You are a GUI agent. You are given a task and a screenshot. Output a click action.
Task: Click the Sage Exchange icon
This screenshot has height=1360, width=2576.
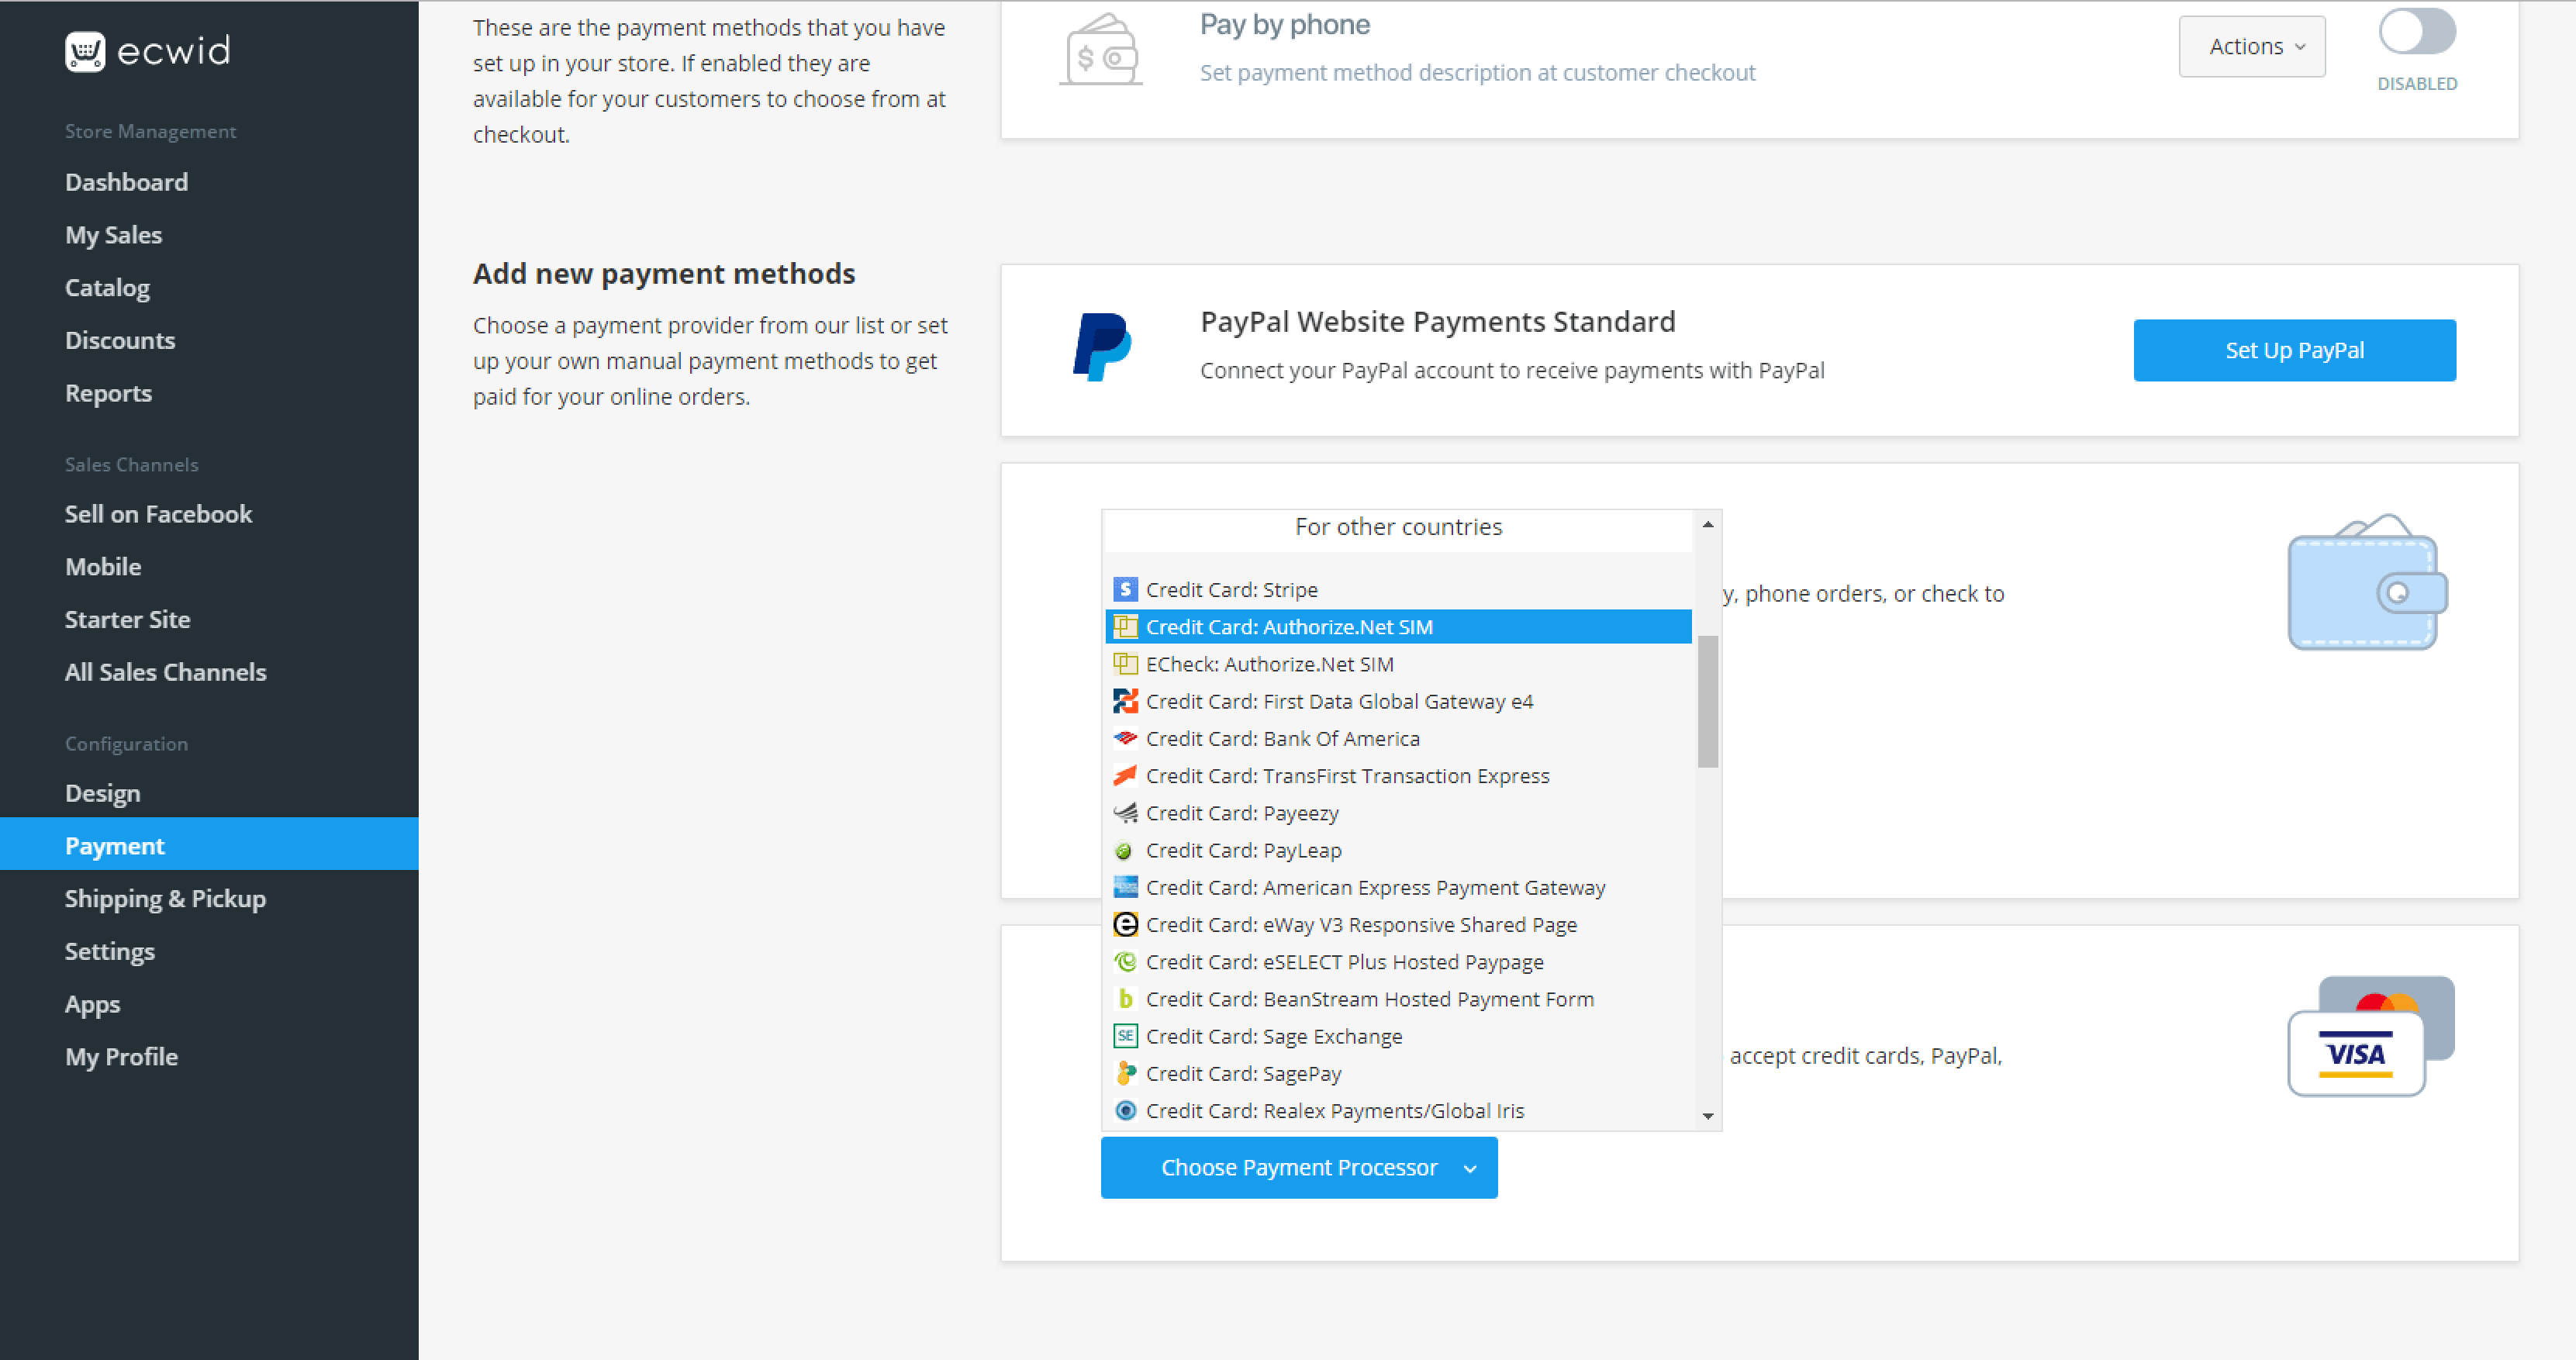1125,1036
